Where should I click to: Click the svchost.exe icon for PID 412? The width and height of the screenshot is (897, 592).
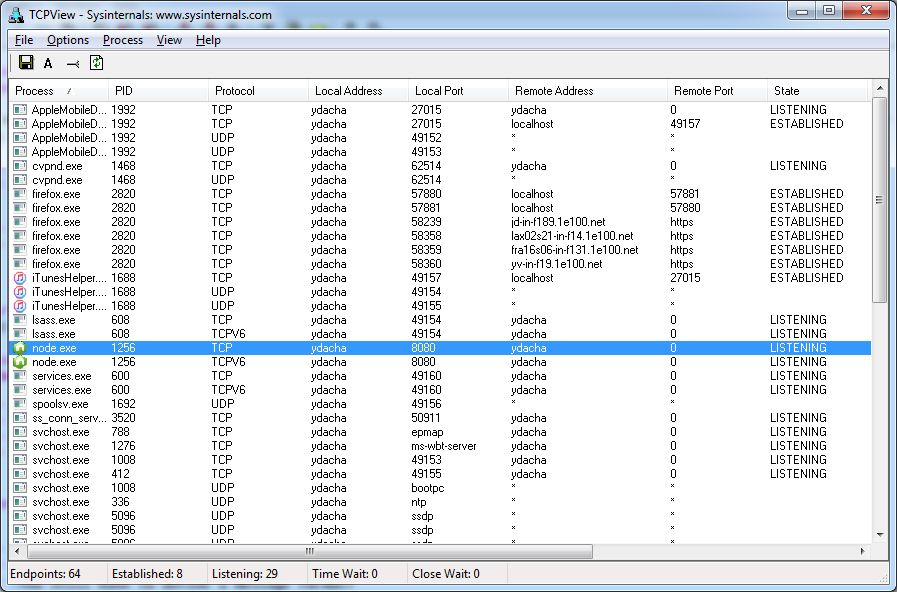(20, 474)
